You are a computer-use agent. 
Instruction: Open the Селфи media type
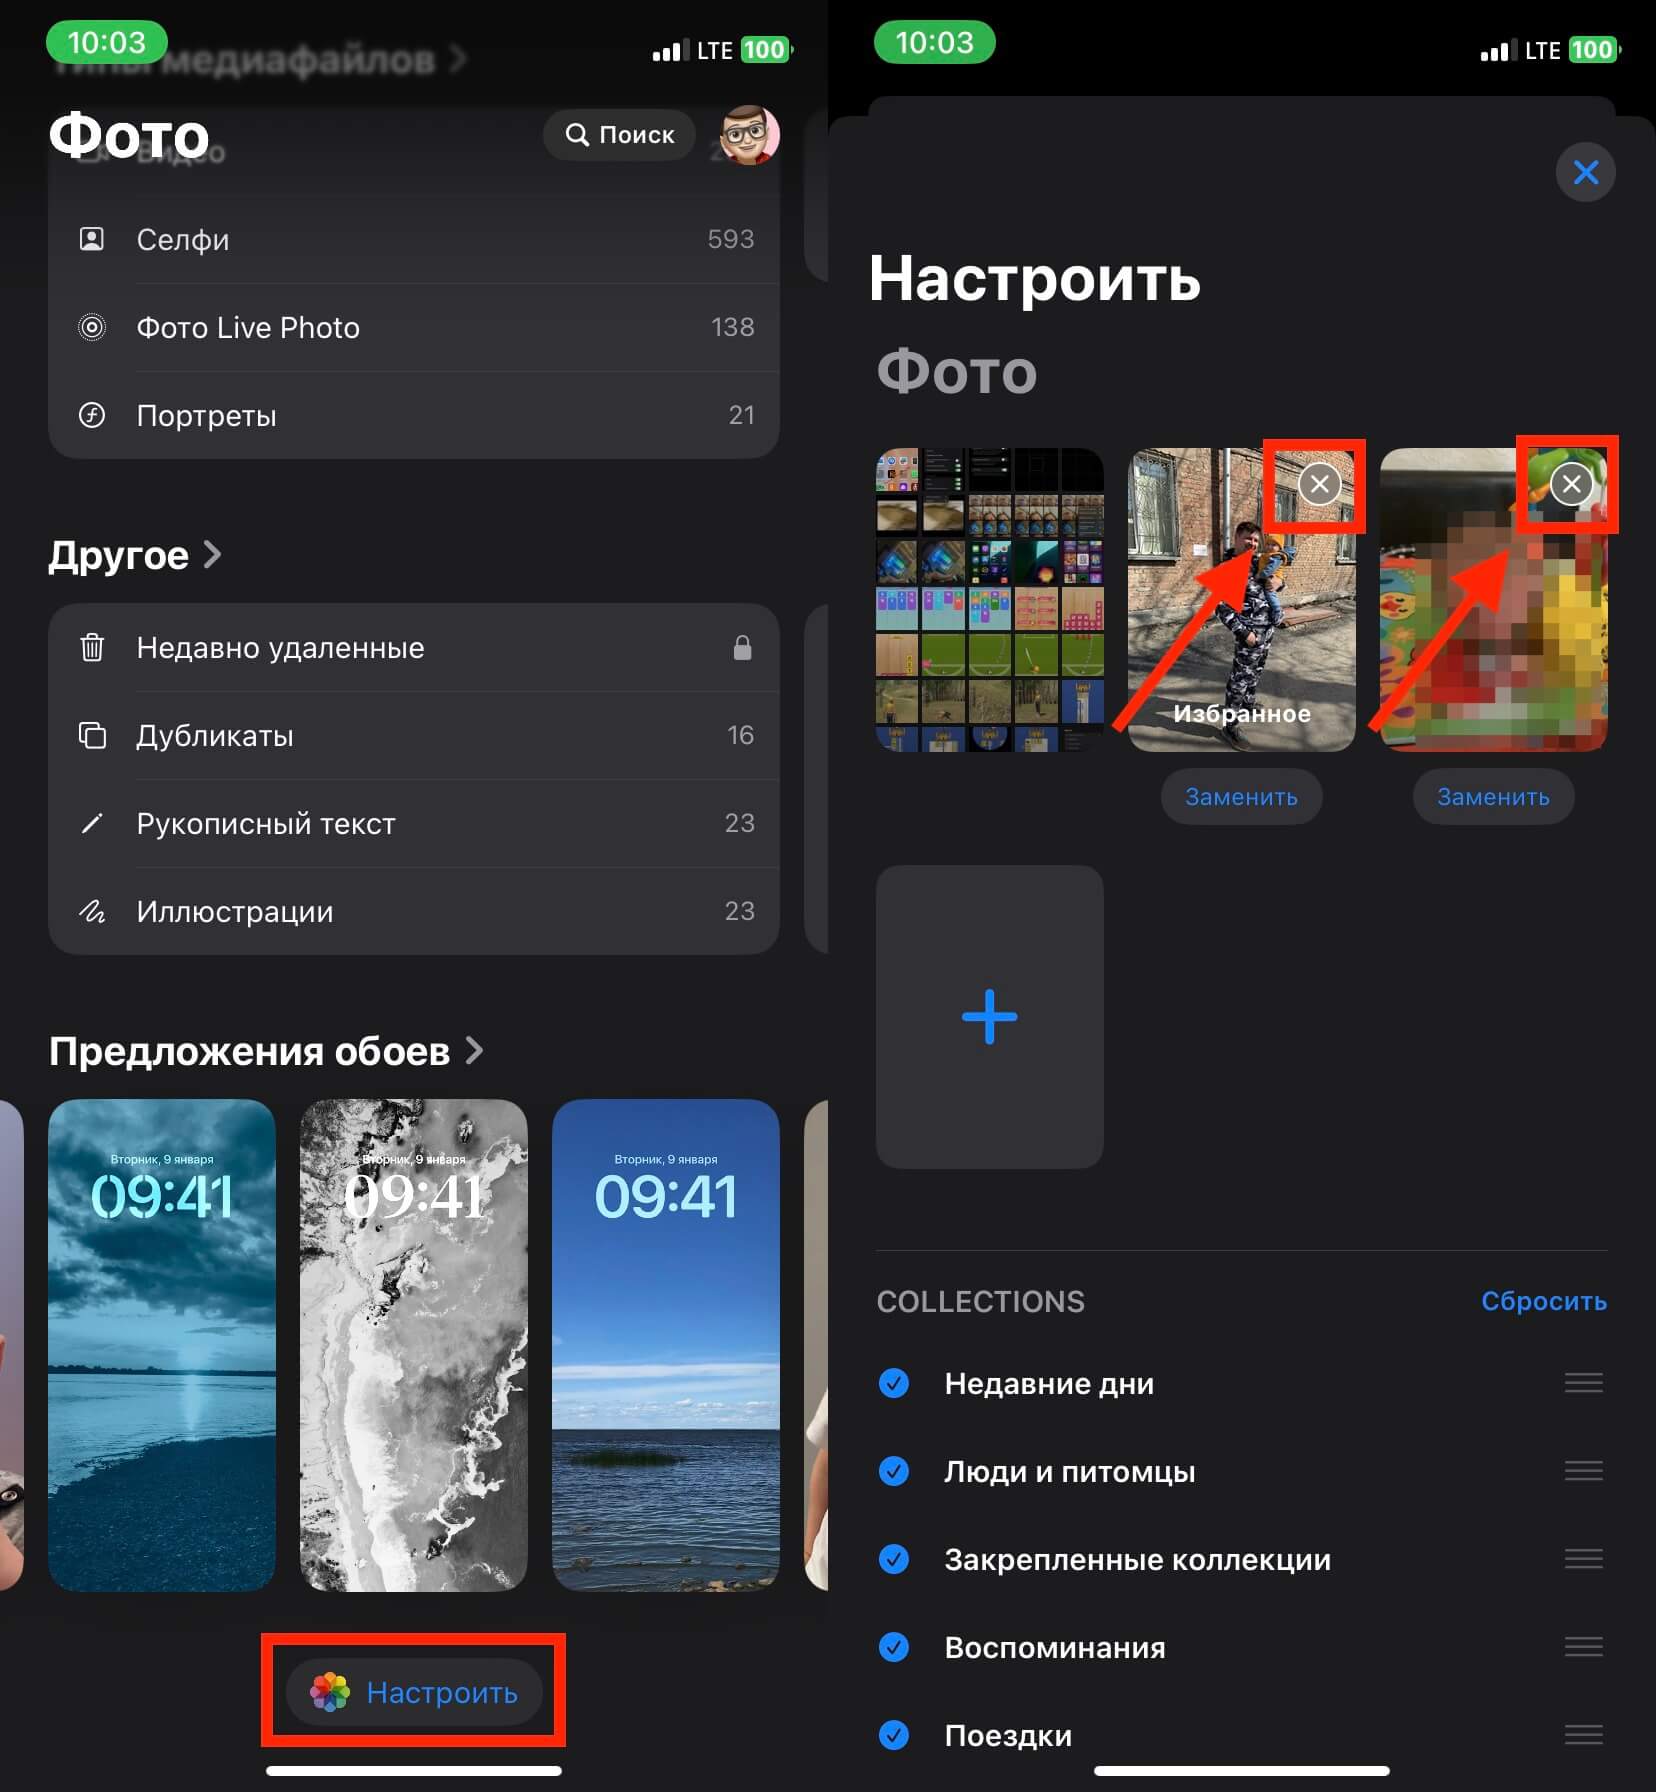(x=413, y=240)
